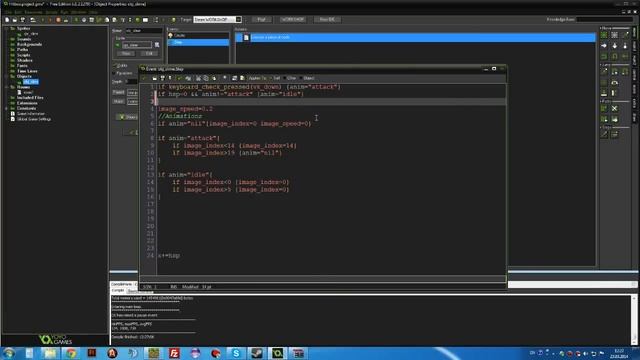640x360 pixels.
Task: Create a sprite via toolbar icon
Action: (76, 20)
